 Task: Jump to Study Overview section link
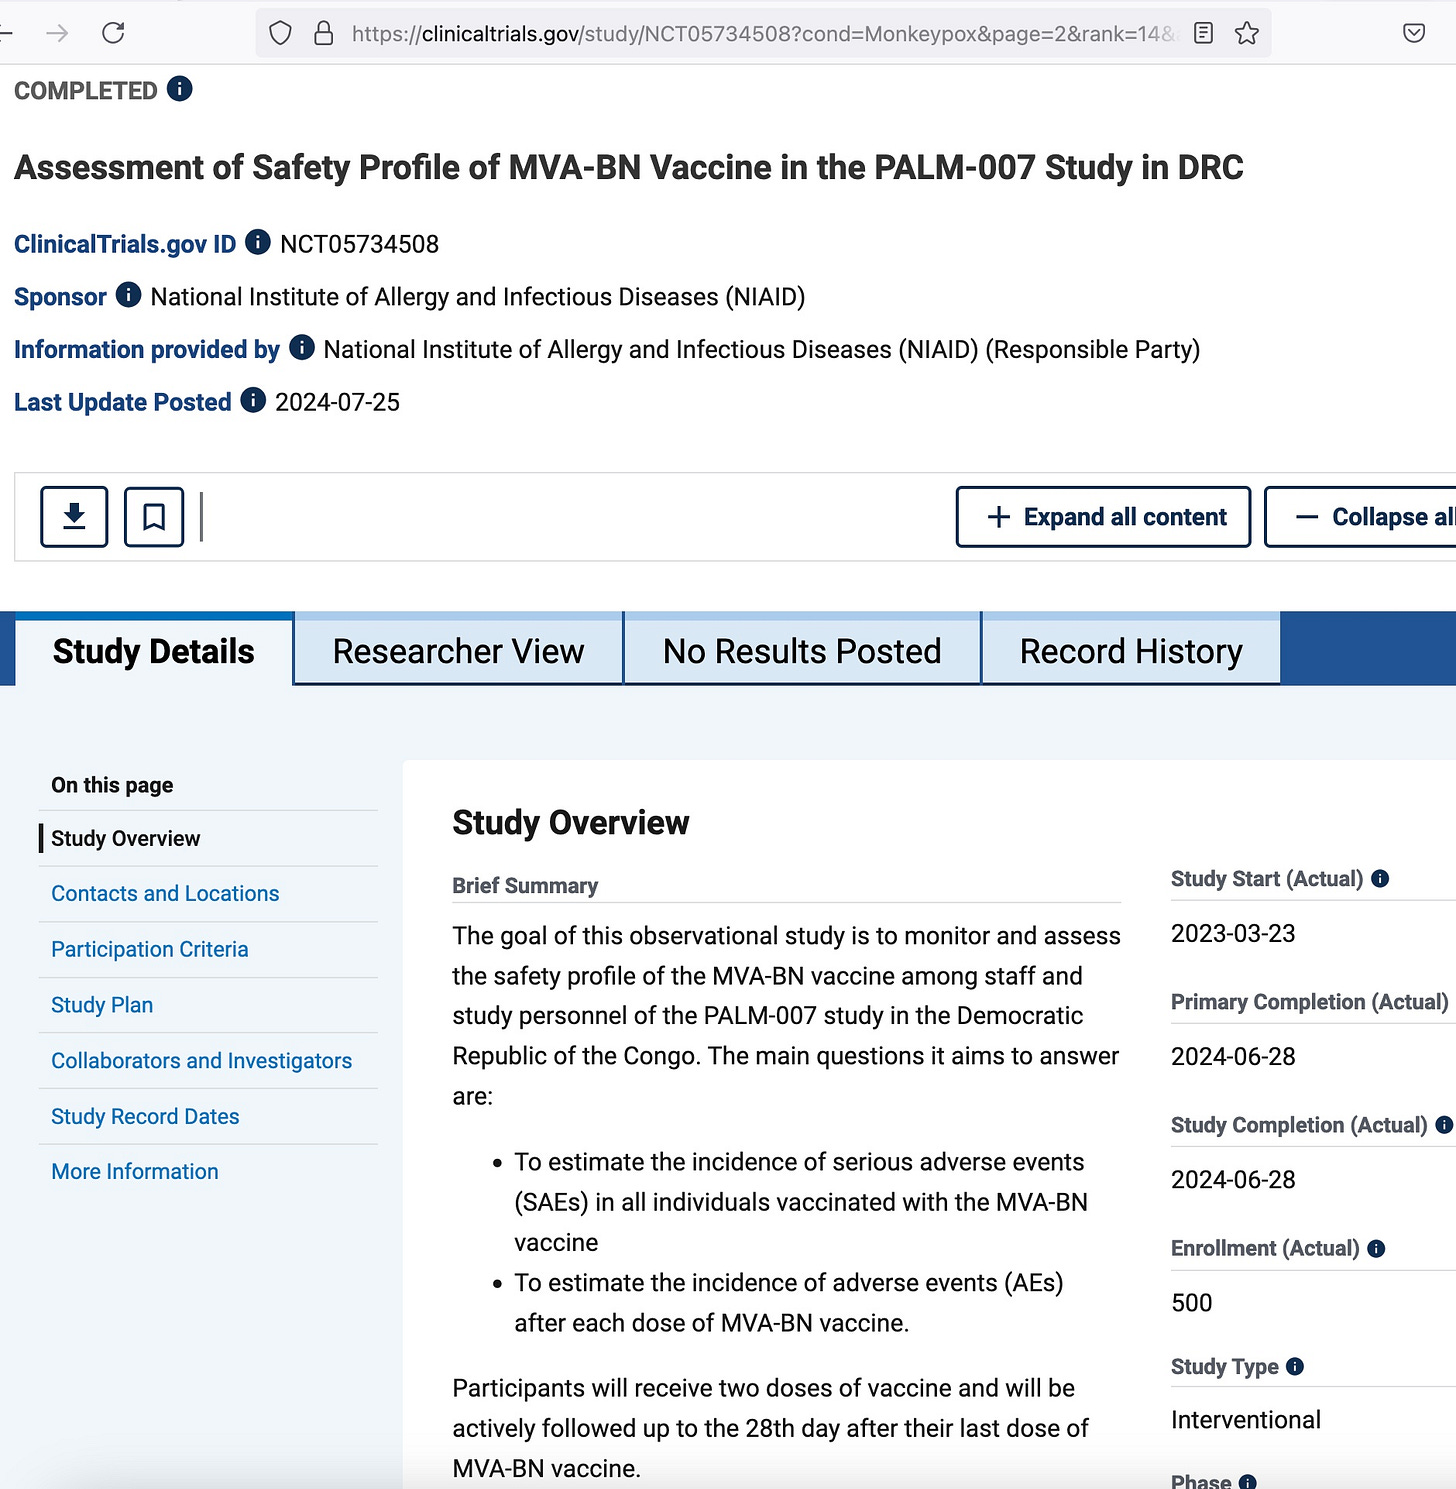[x=125, y=838]
